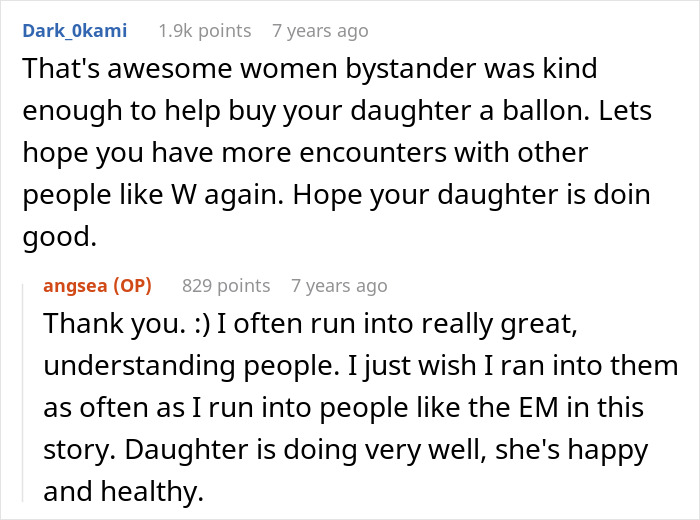The width and height of the screenshot is (700, 520).
Task: Click the '(OP)' tag beside angsea
Action: pos(133,286)
